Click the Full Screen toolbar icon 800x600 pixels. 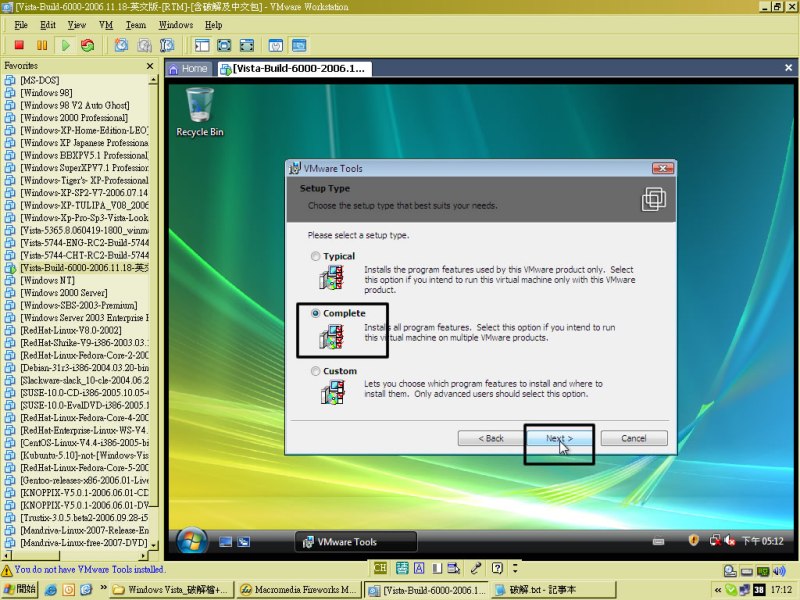coord(224,45)
